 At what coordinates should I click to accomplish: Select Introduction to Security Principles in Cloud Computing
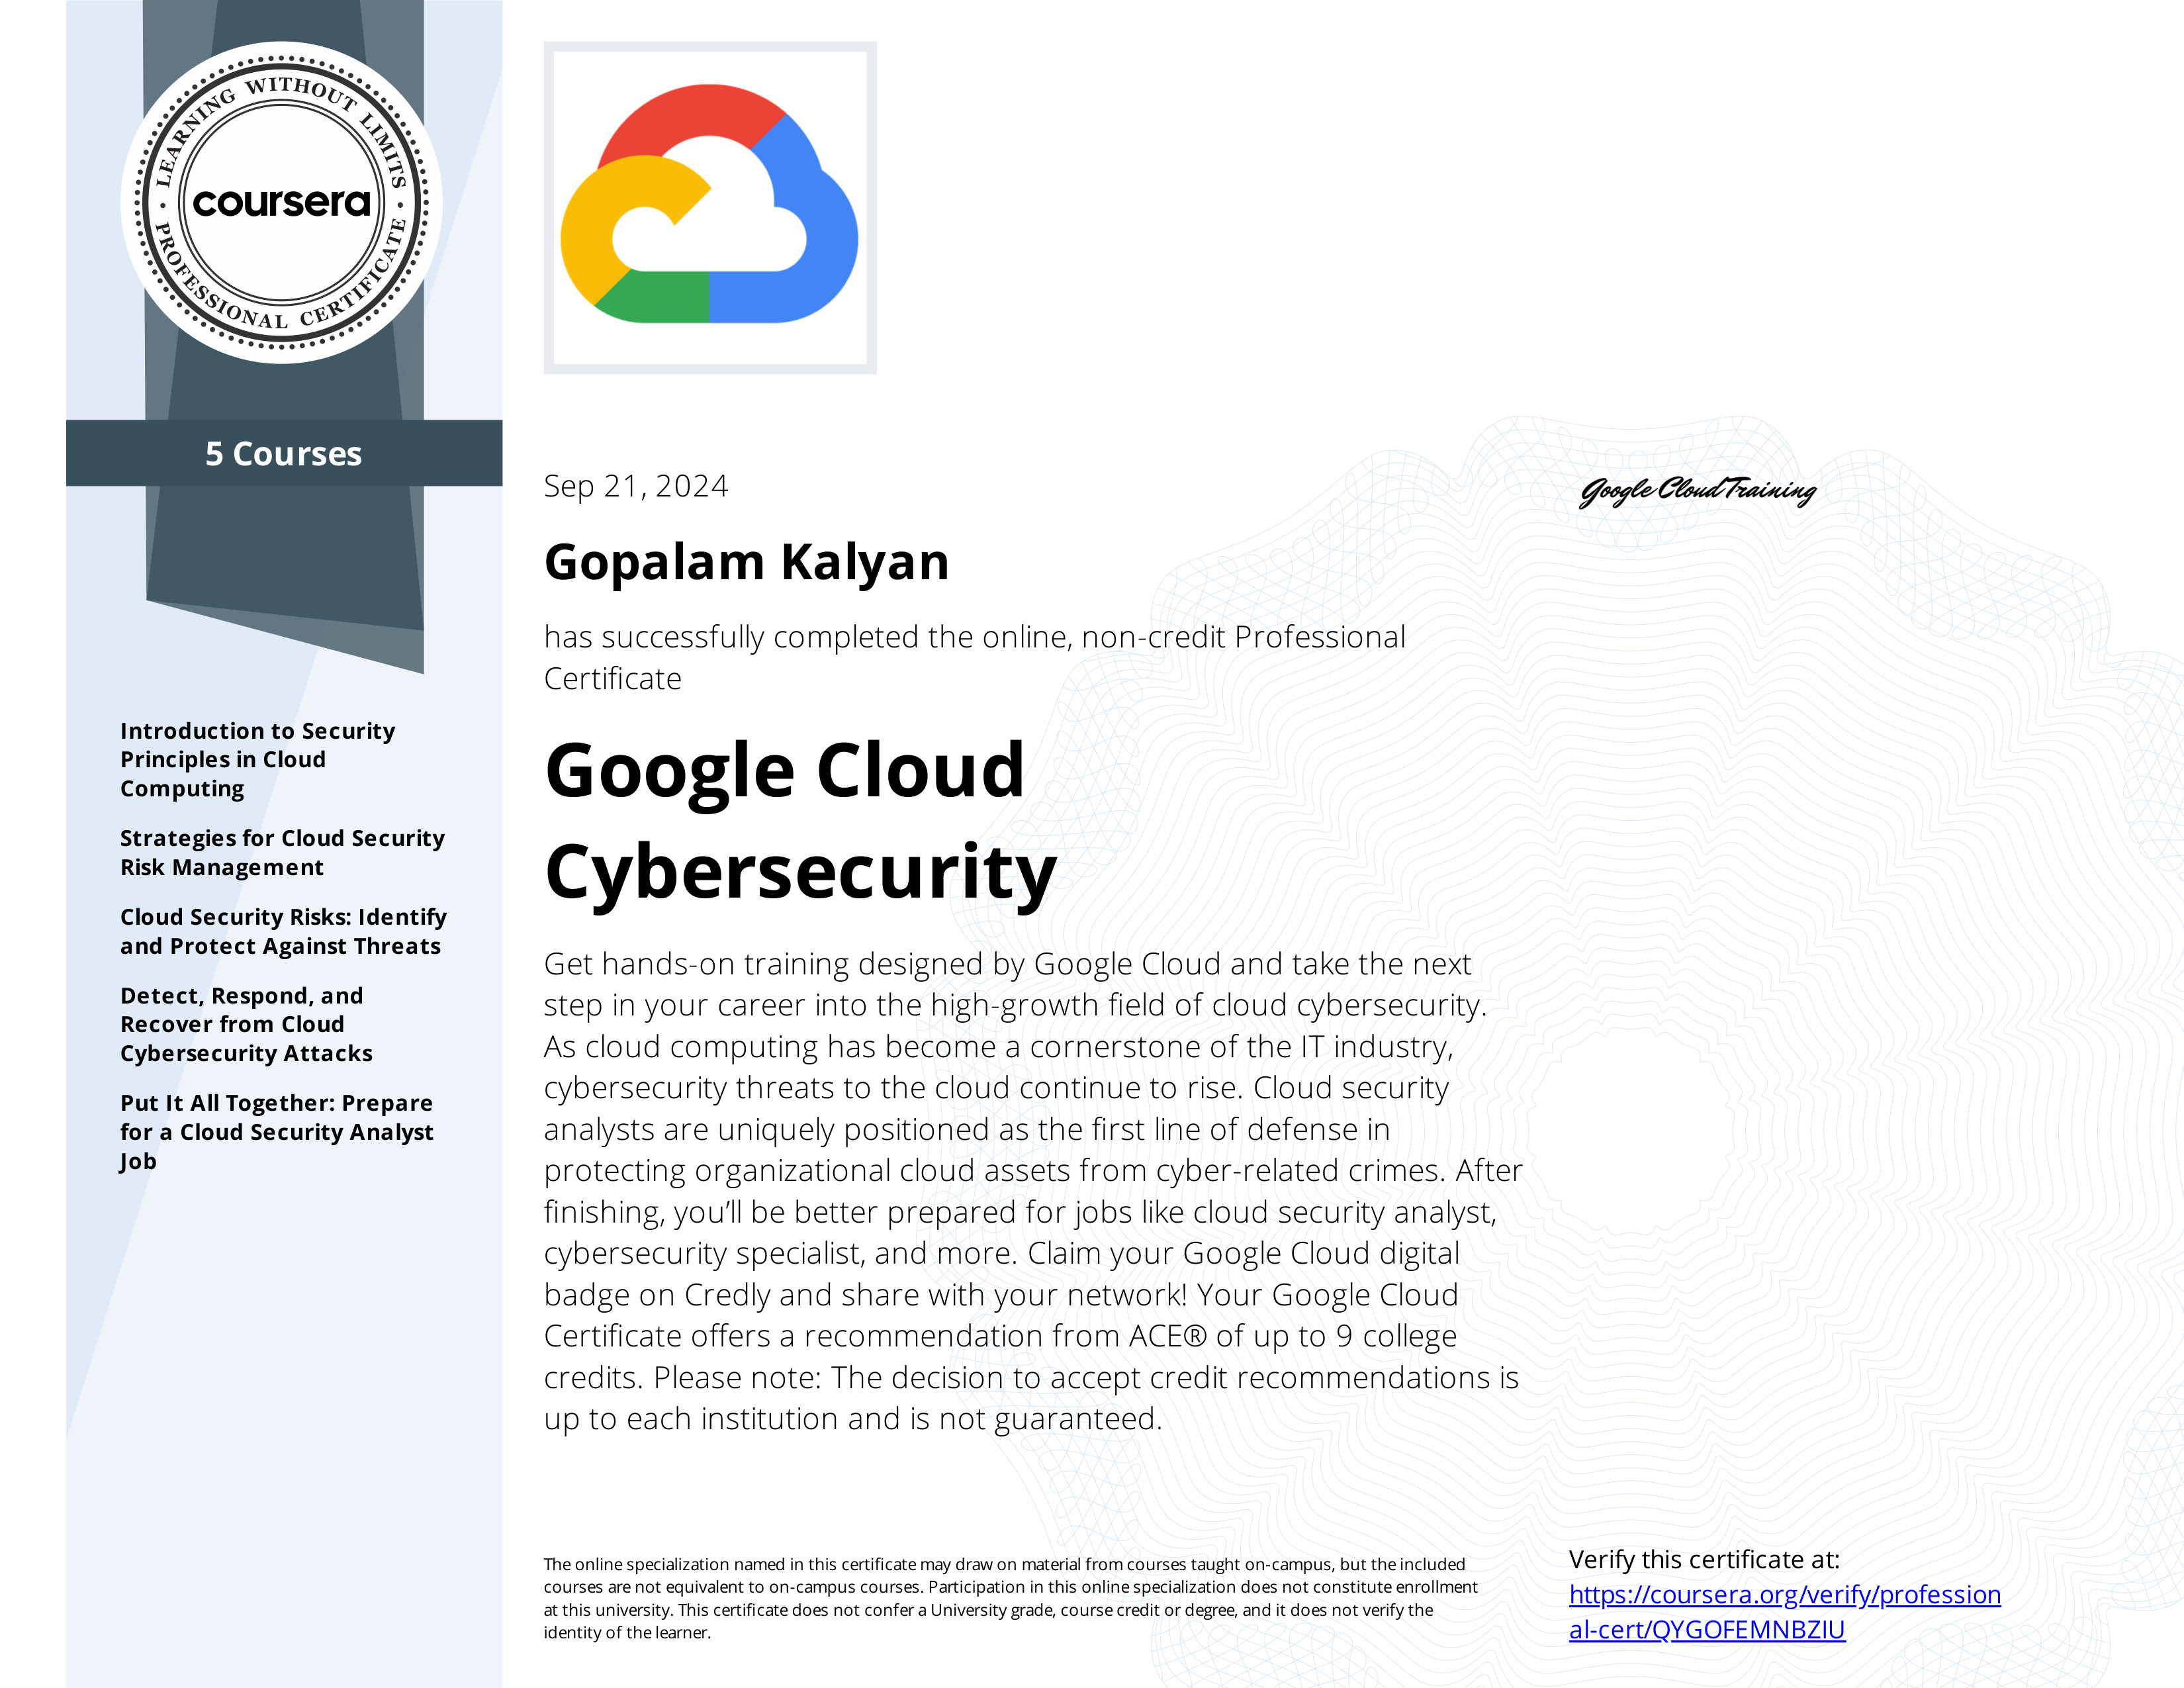pyautogui.click(x=258, y=760)
